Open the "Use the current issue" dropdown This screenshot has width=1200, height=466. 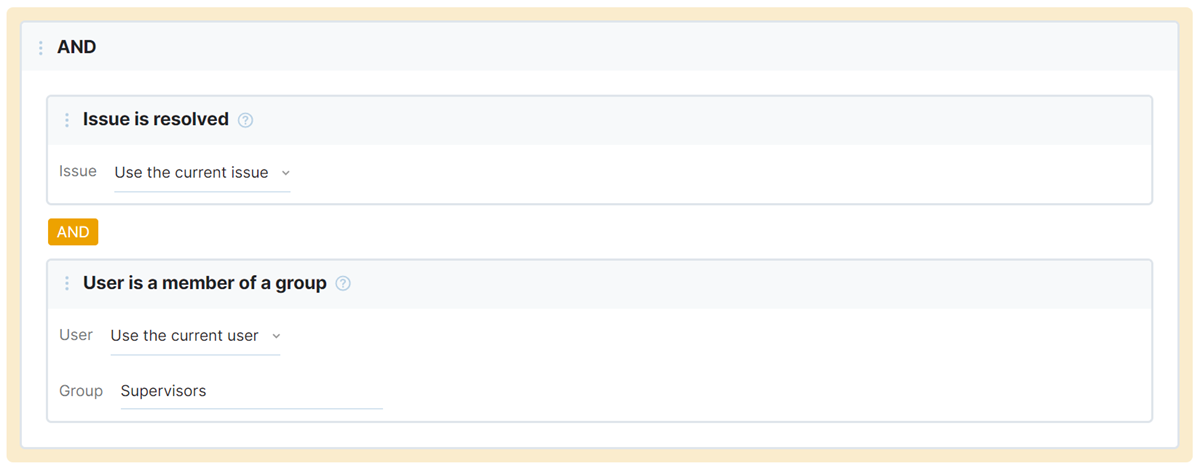click(x=192, y=173)
